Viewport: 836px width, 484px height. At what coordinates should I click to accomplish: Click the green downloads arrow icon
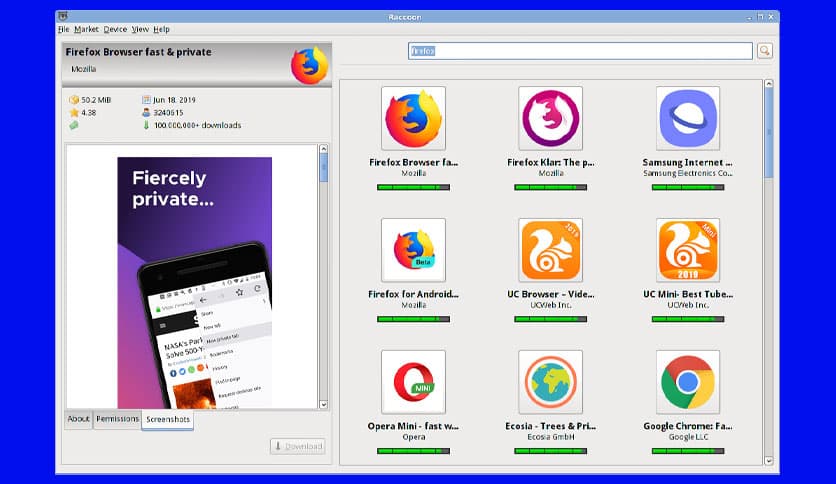click(x=146, y=125)
